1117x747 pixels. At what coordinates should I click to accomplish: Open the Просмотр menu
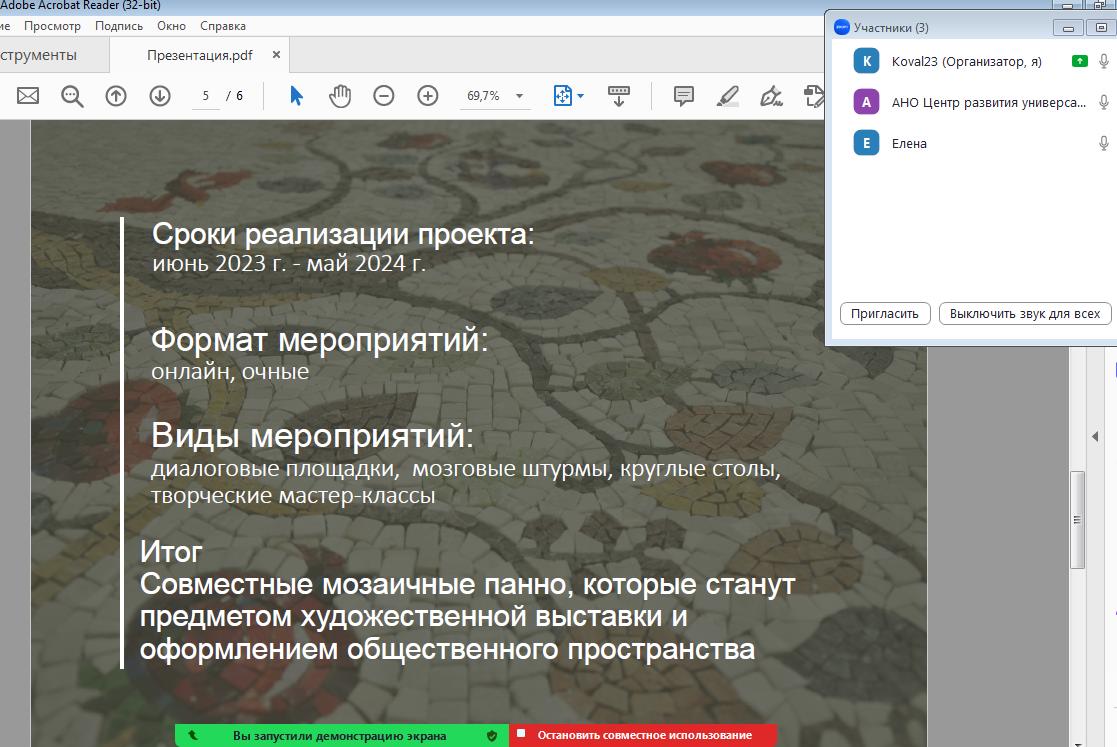pyautogui.click(x=52, y=26)
